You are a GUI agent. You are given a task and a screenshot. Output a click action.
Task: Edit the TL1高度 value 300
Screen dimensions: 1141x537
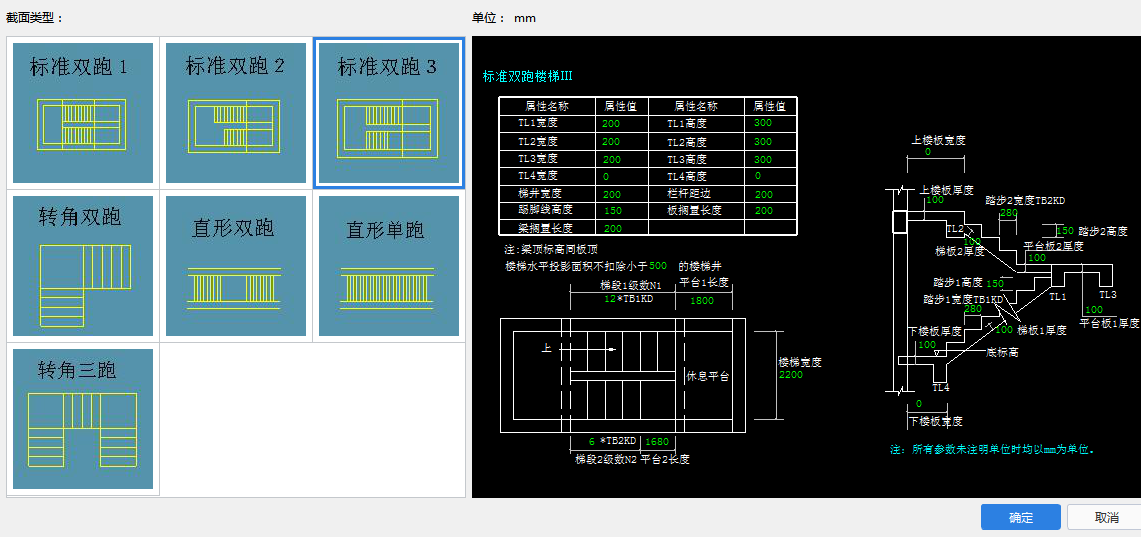tap(763, 123)
